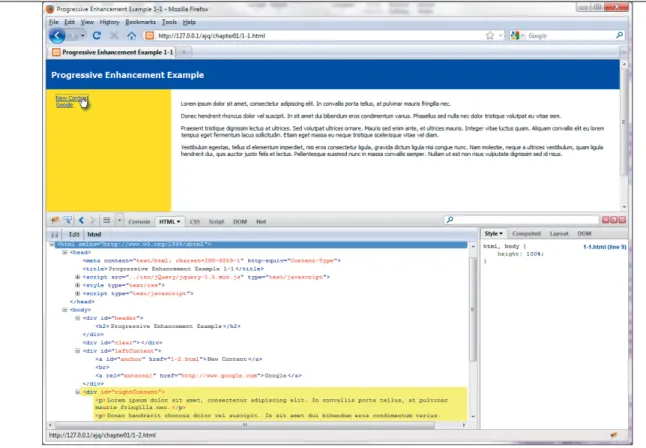Collapse the head node
This screenshot has width=646, height=448.
coord(64,252)
